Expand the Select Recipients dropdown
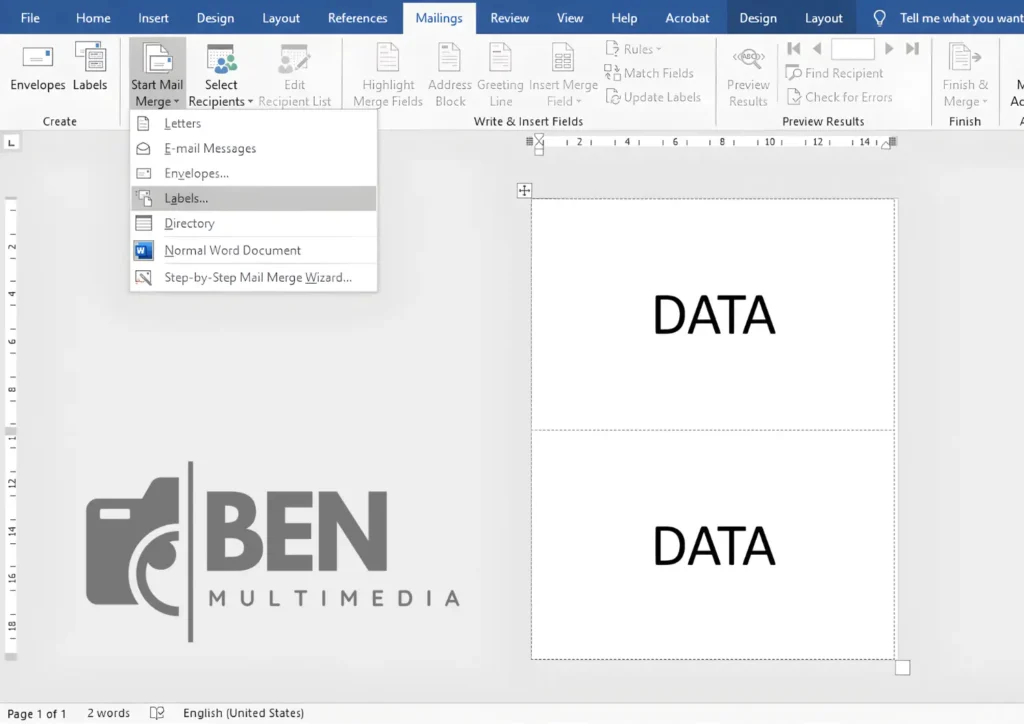The image size is (1024, 724). coord(221,100)
